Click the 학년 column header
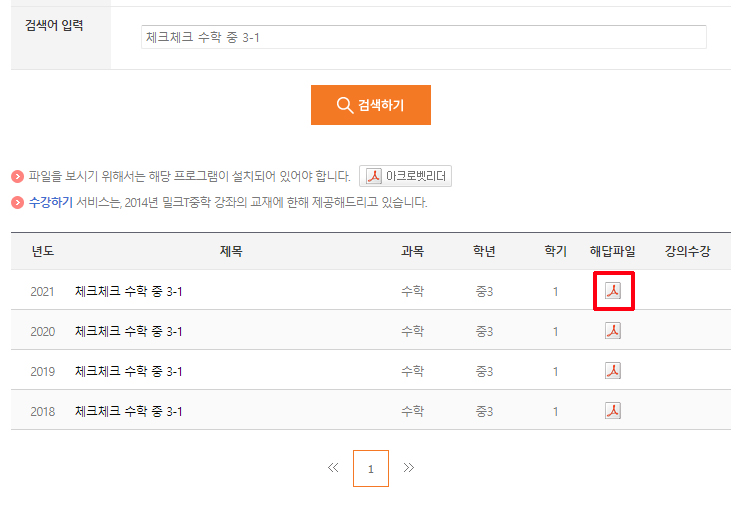 pyautogui.click(x=484, y=251)
